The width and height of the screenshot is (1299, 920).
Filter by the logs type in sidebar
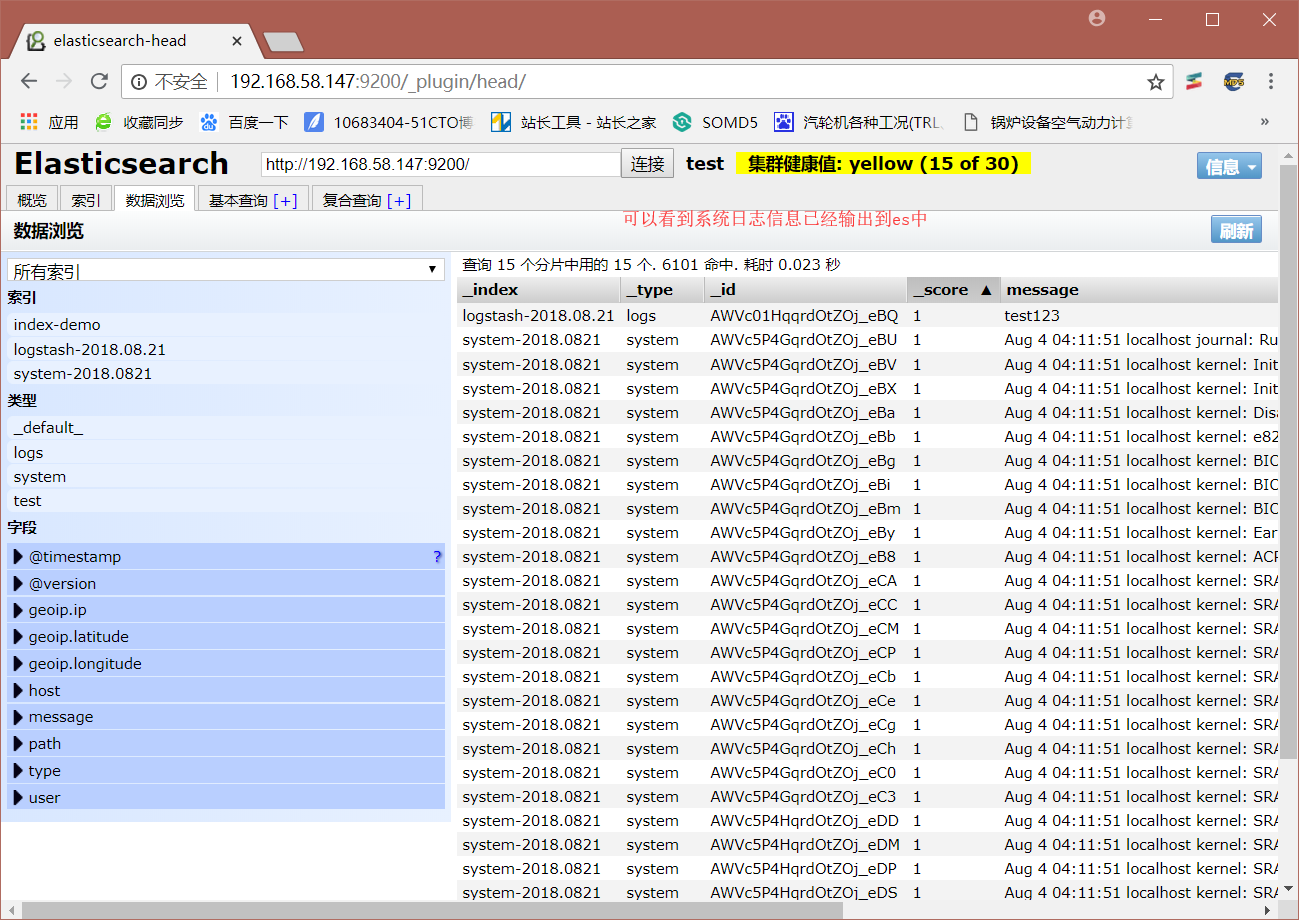pos(226,452)
